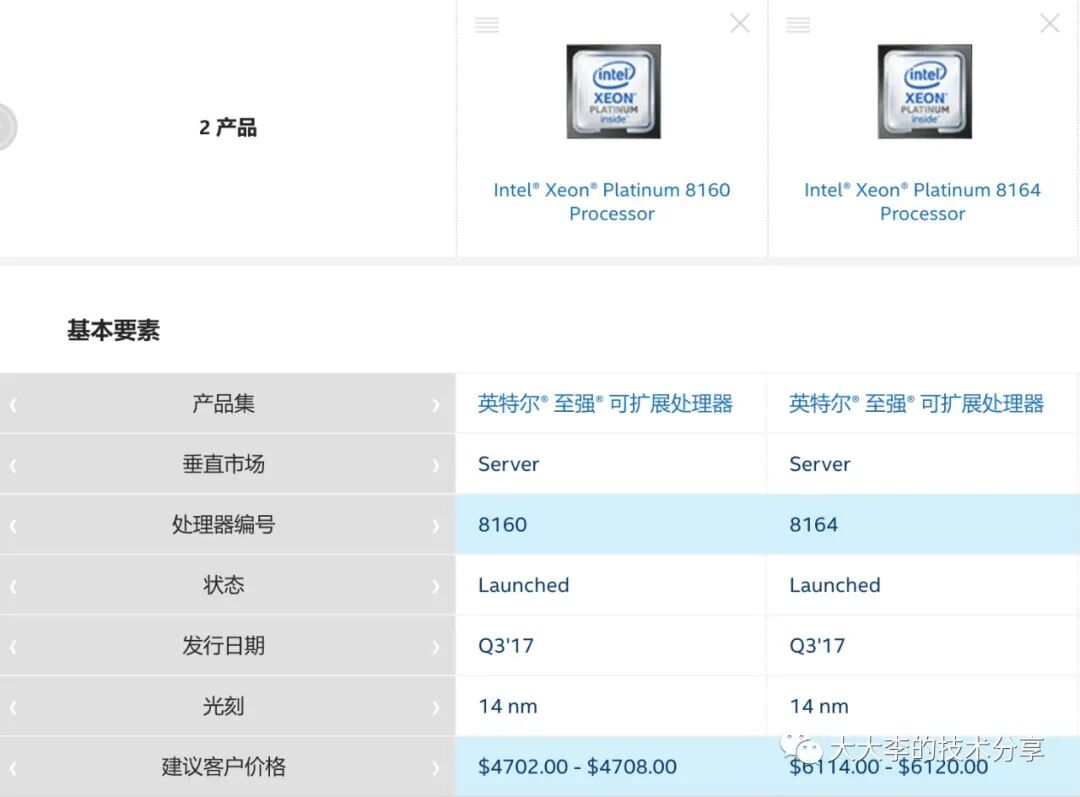Click the right chevron on the 发行日期 row
1080x797 pixels.
[x=435, y=647]
